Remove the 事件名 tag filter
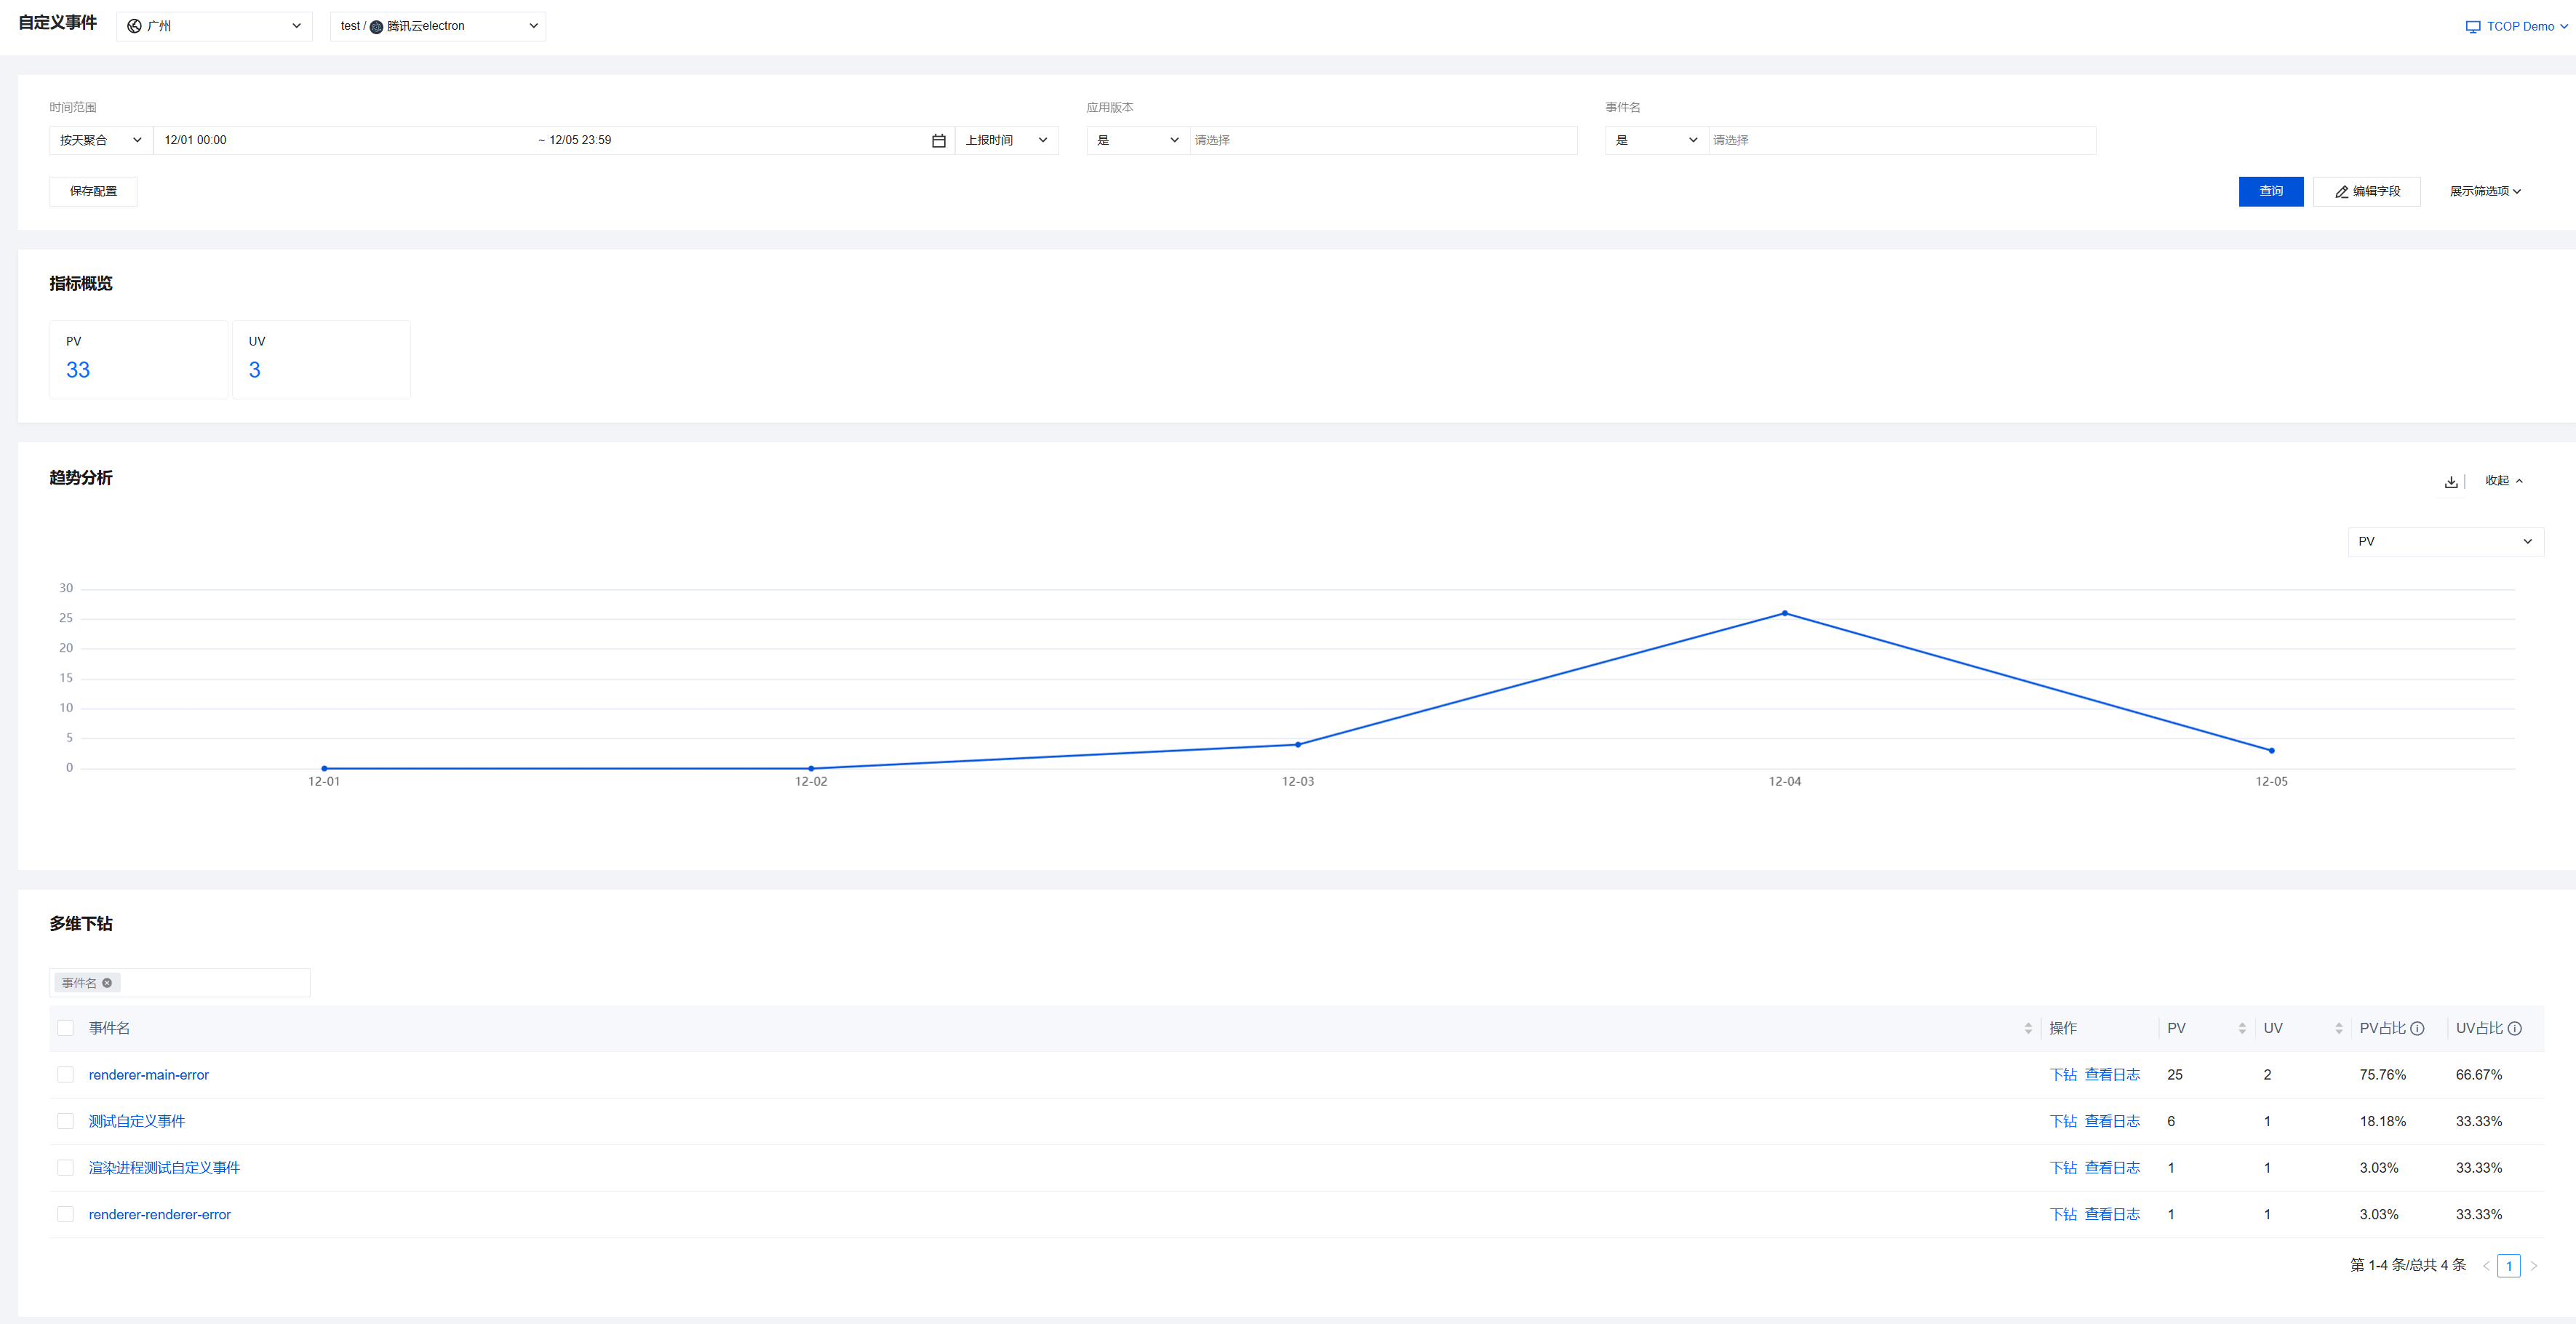 pos(107,983)
